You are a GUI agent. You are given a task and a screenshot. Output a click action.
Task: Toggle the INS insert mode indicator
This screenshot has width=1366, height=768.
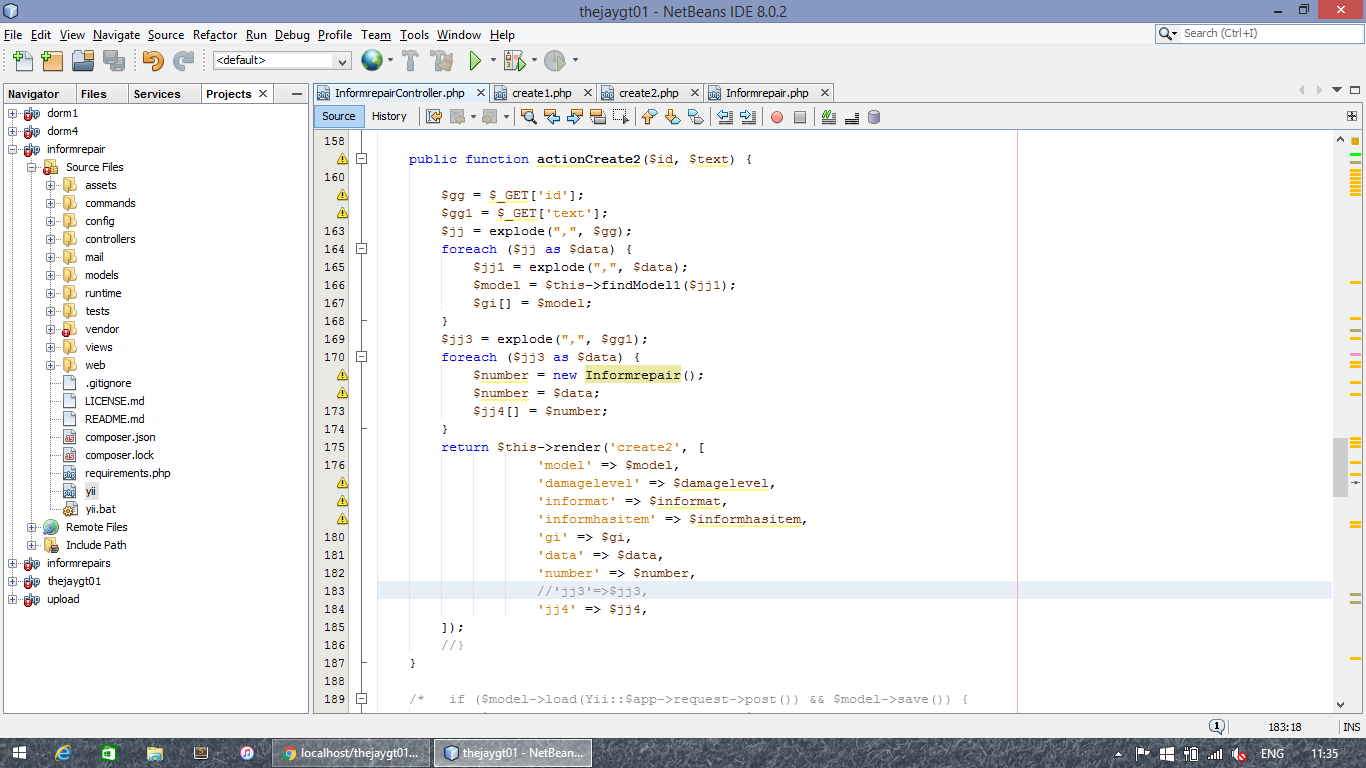[x=1352, y=727]
